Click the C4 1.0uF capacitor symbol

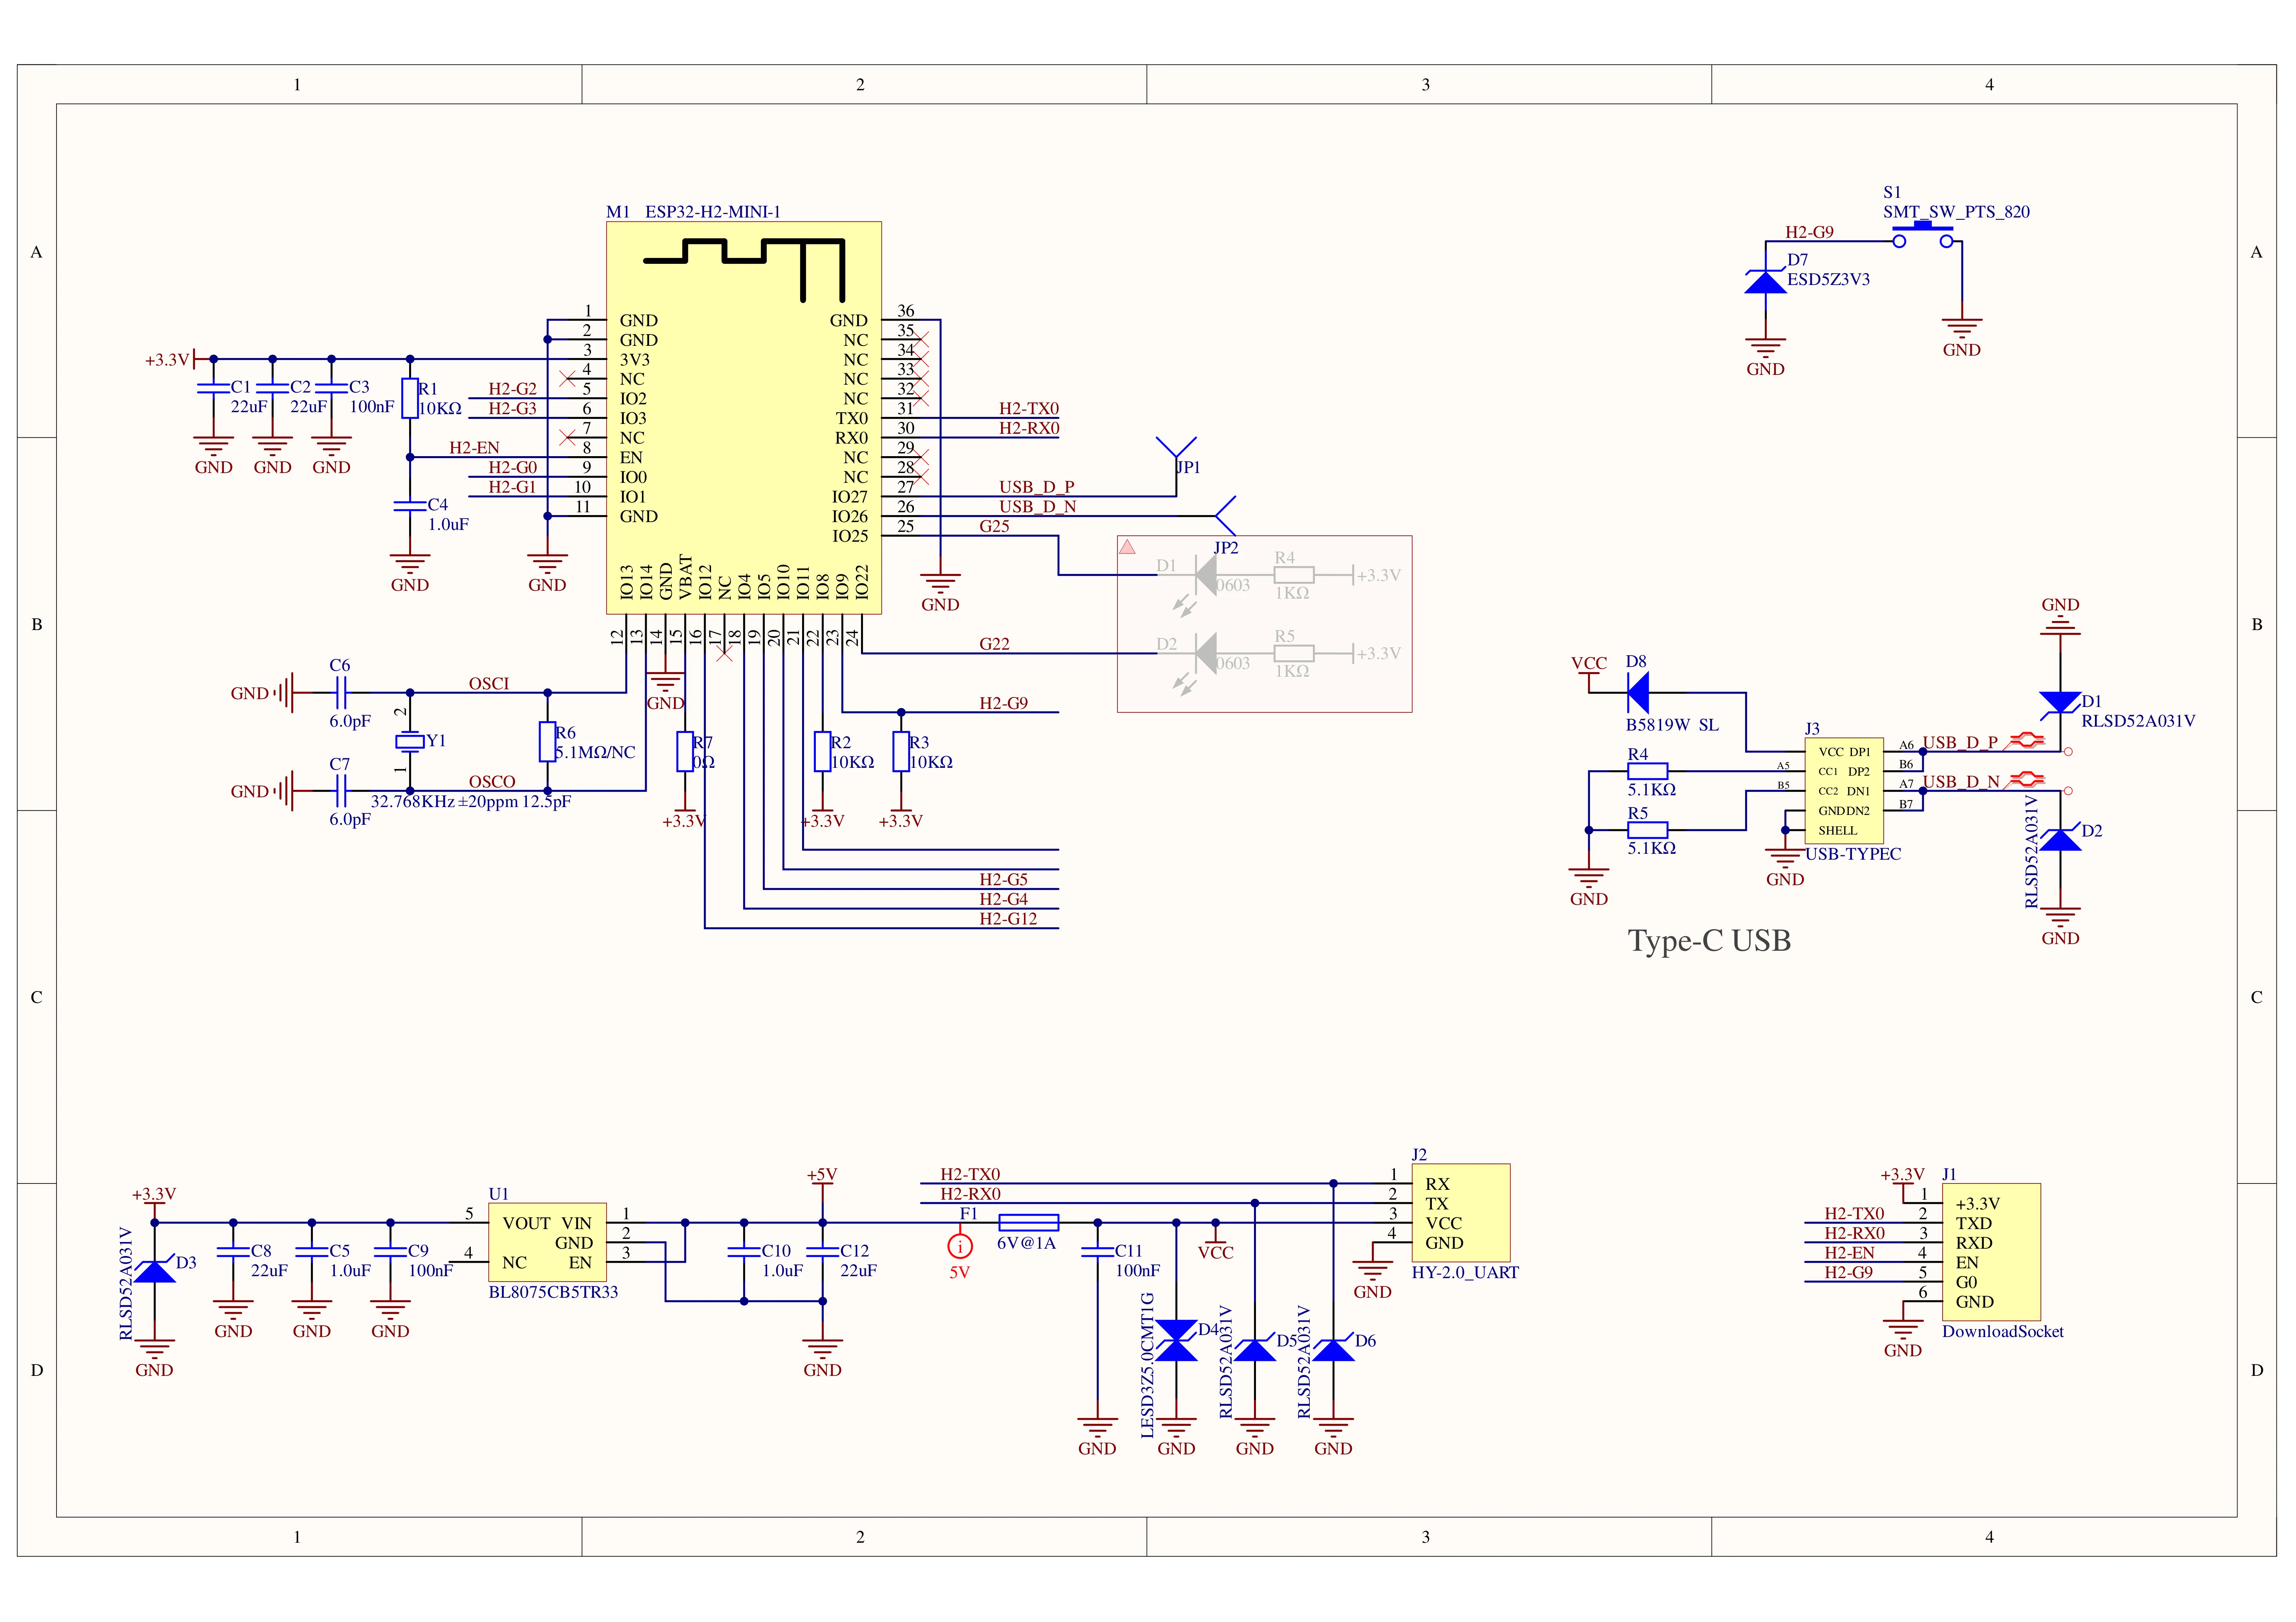410,506
